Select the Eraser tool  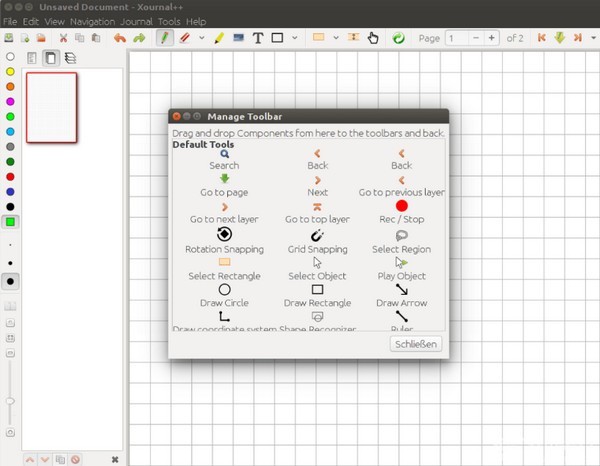point(184,38)
